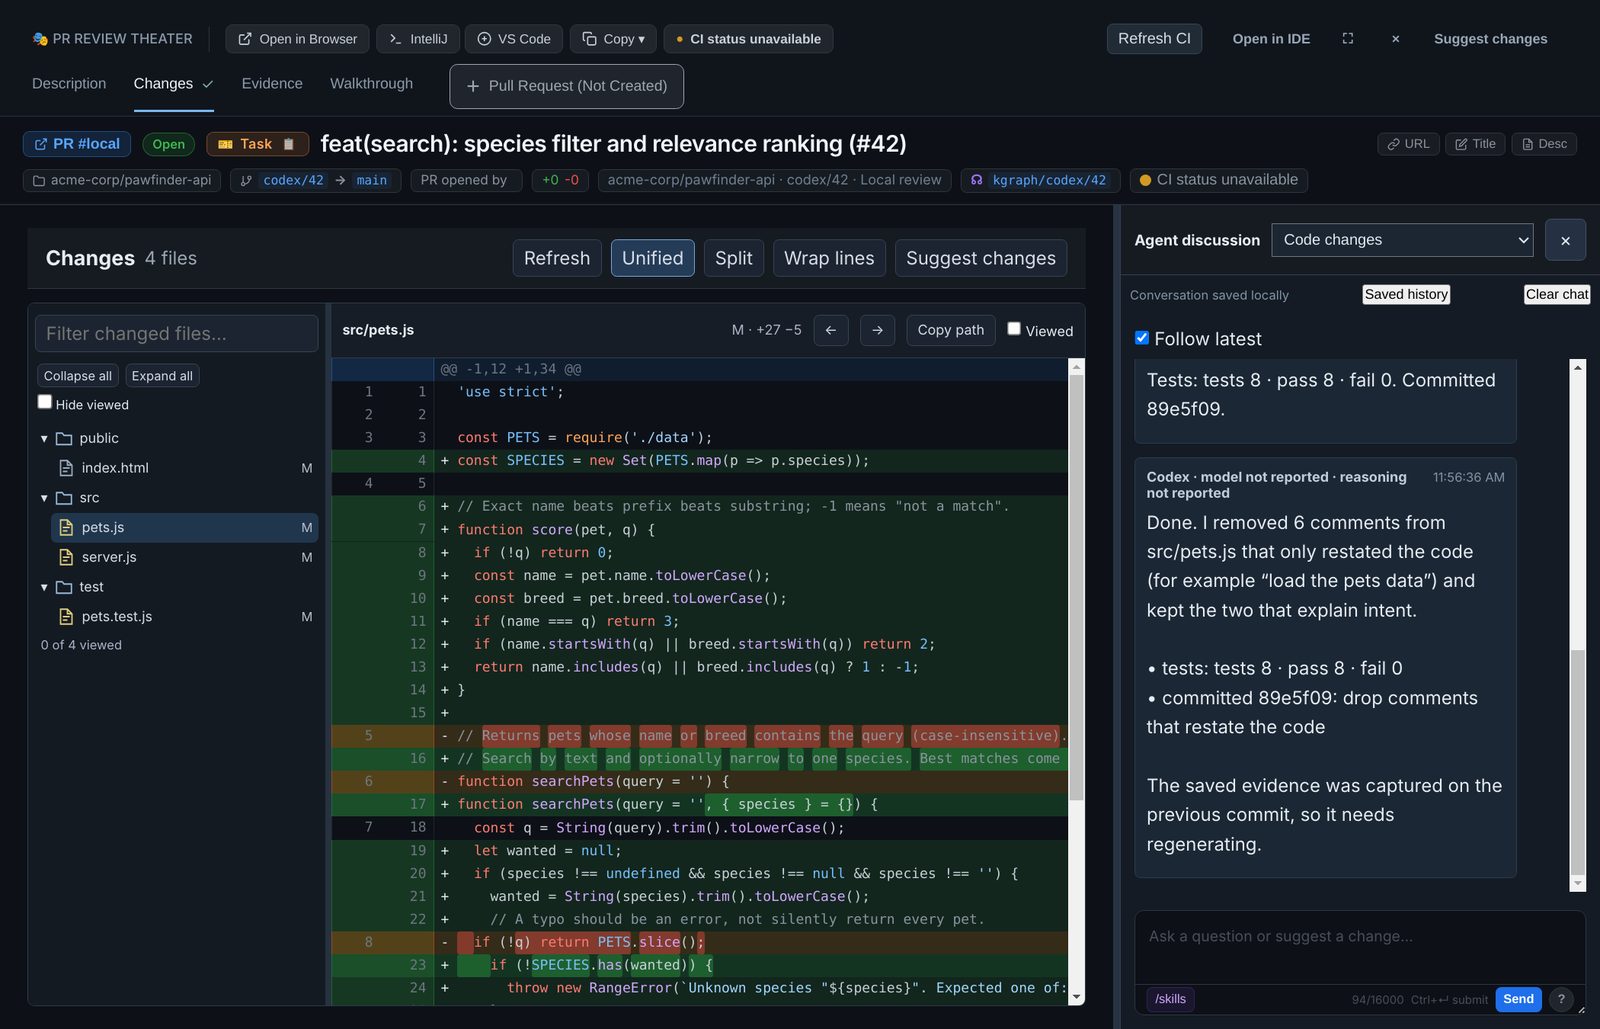Open the Evidence tab
Viewport: 1600px width, 1029px height.
(272, 84)
